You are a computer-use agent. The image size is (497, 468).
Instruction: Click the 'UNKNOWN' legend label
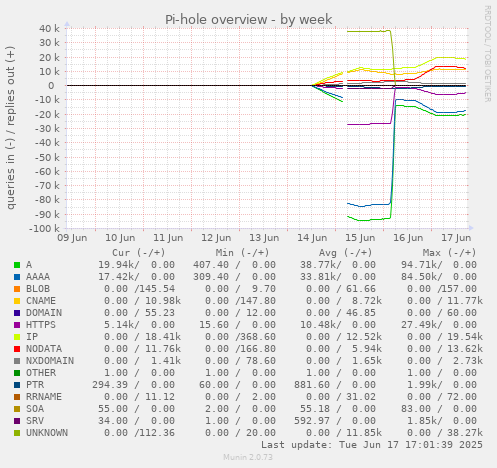click(x=47, y=433)
